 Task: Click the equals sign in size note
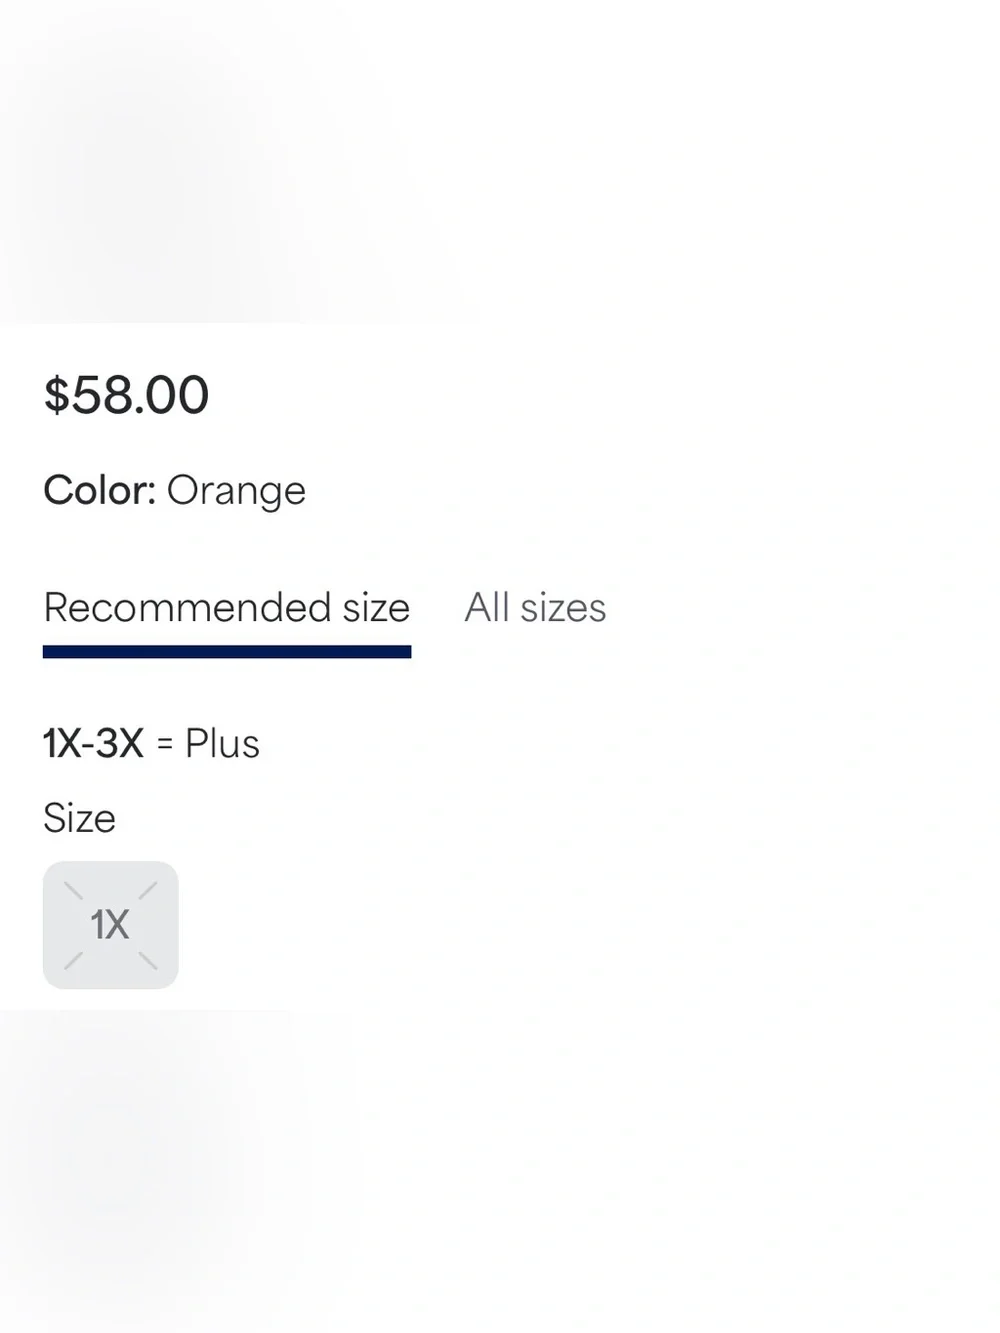[165, 745]
